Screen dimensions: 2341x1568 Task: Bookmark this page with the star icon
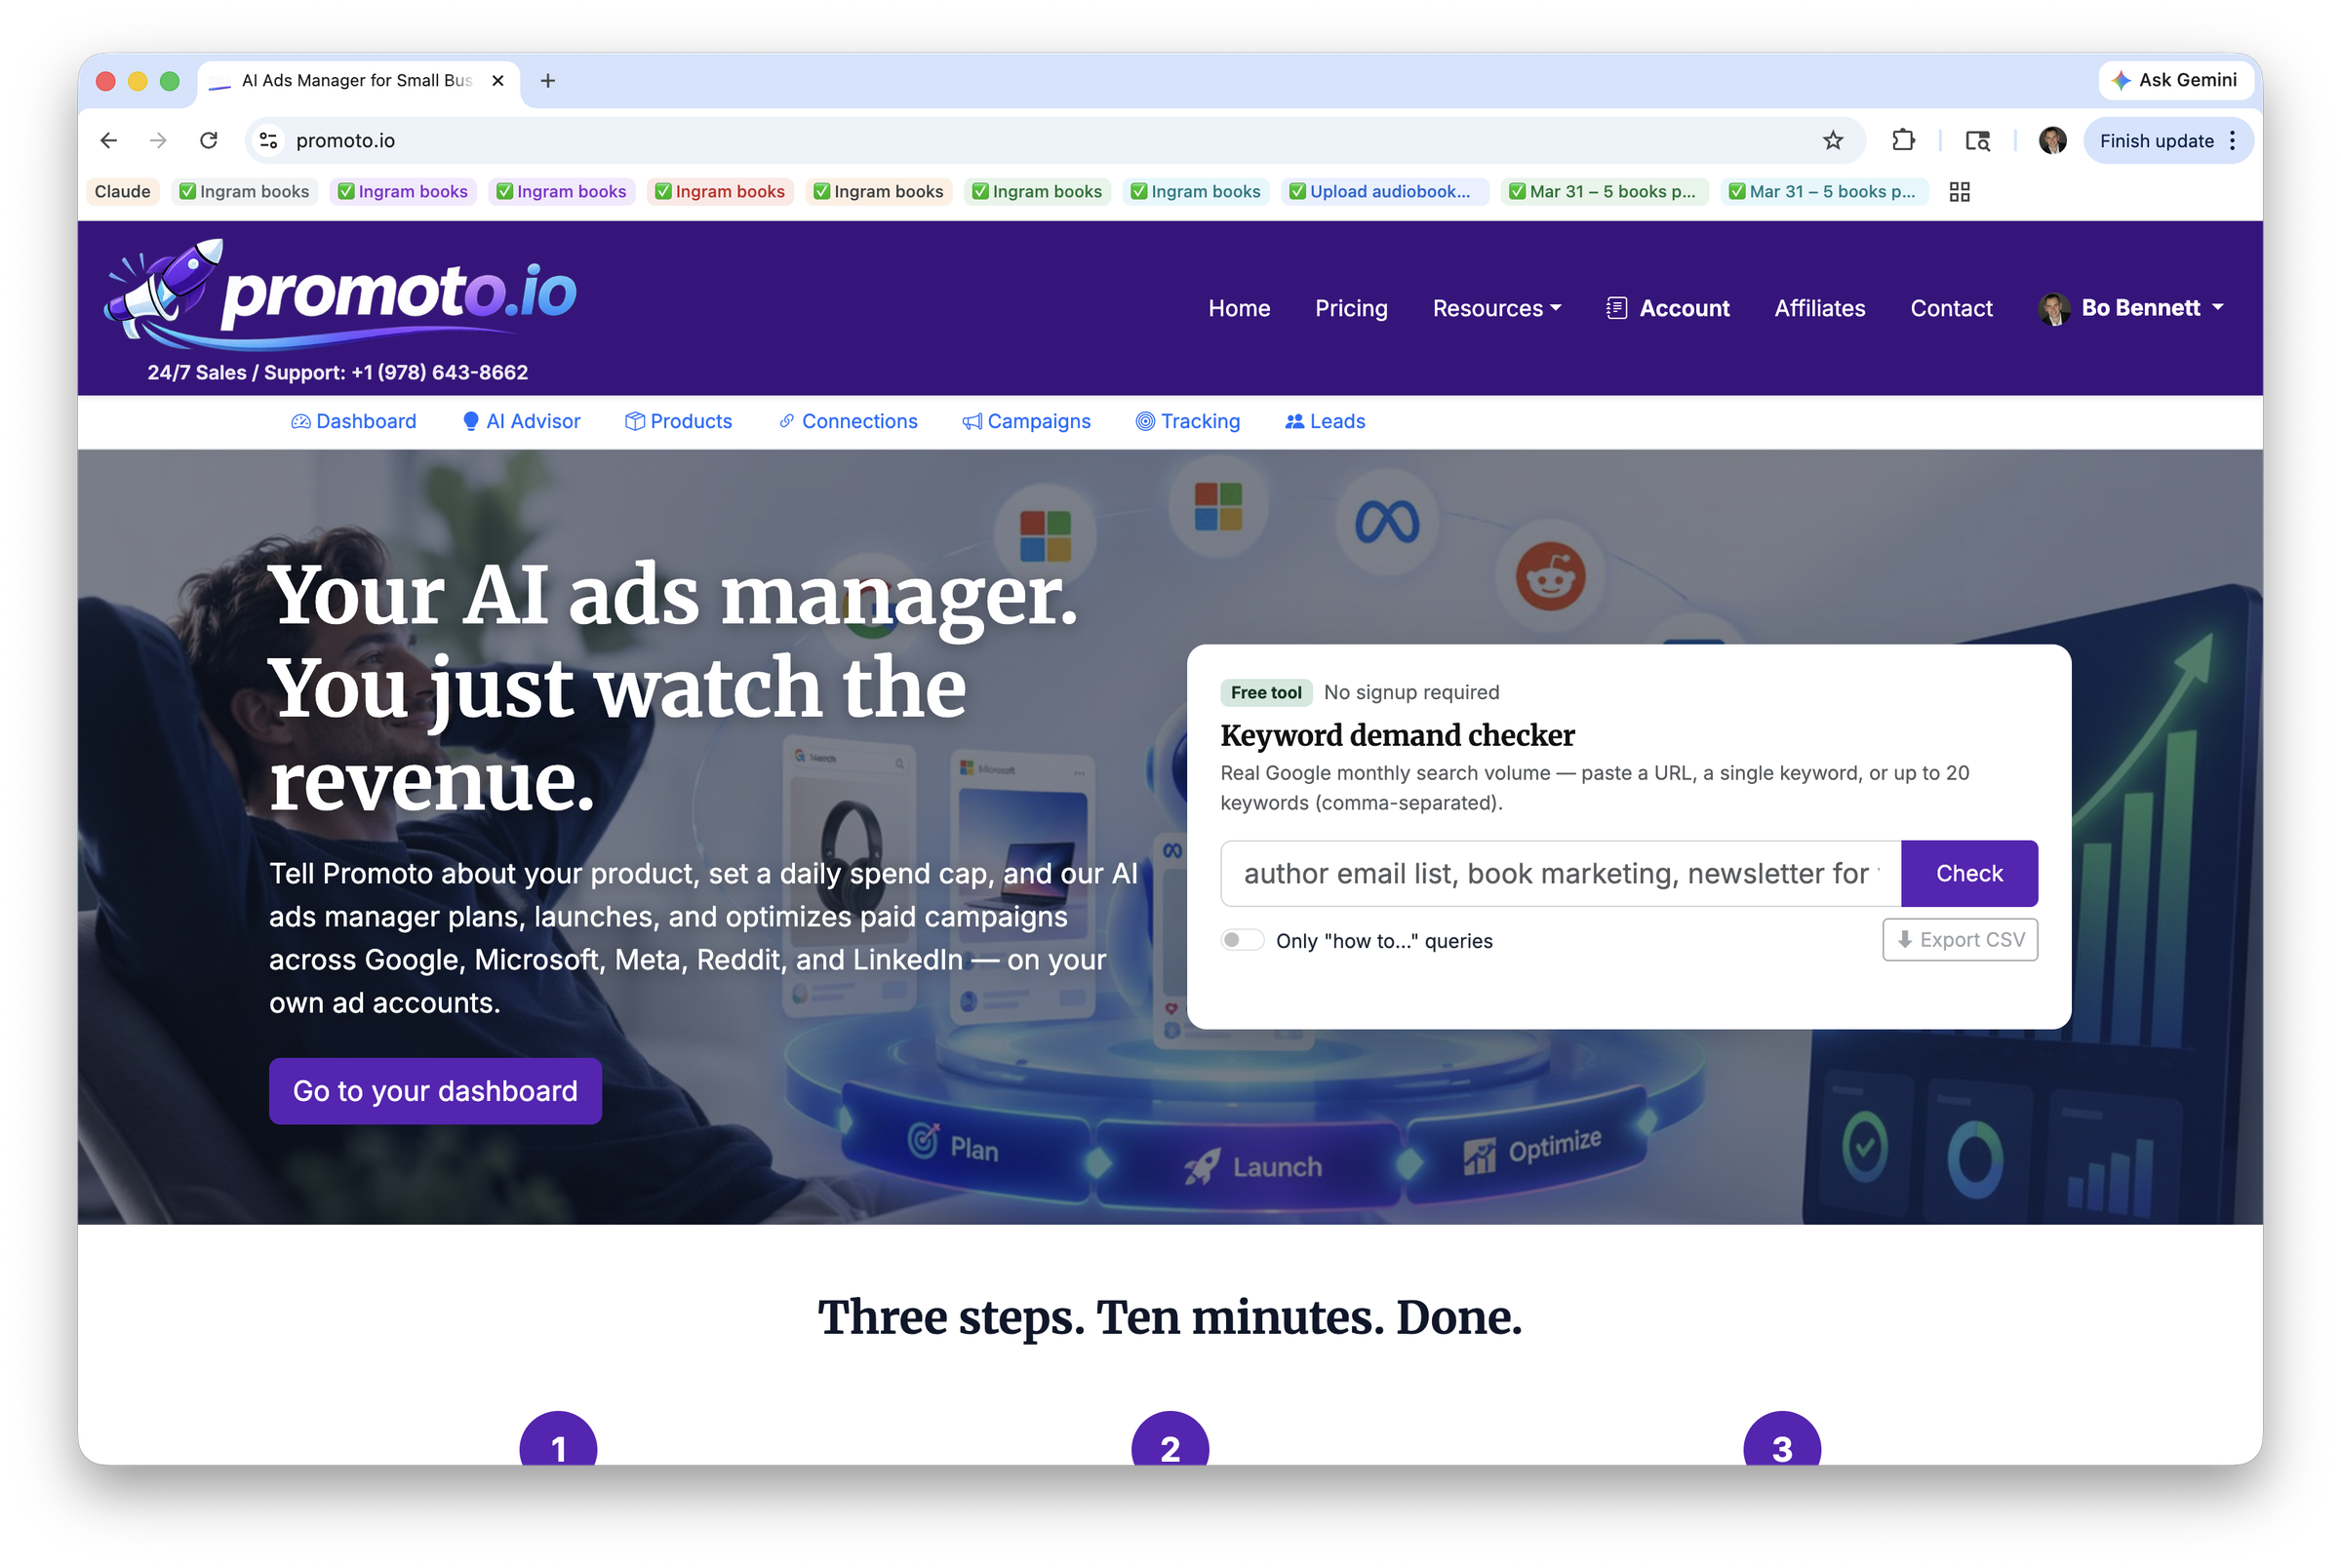[1832, 141]
